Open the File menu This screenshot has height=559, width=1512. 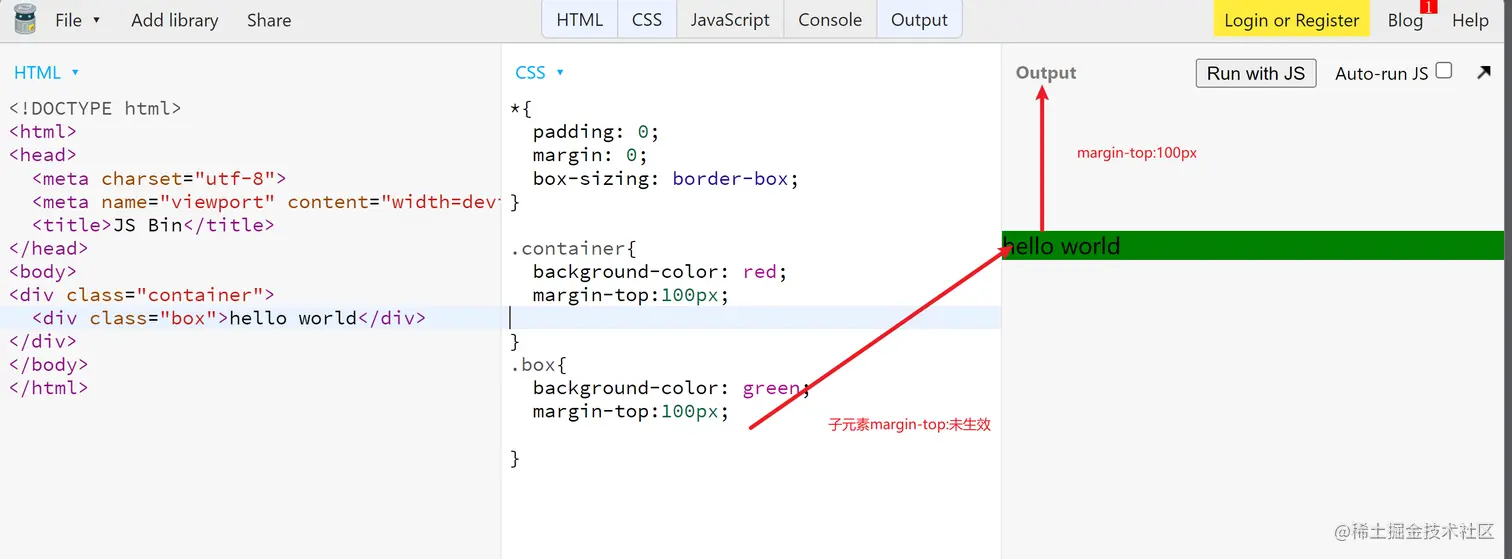click(78, 20)
